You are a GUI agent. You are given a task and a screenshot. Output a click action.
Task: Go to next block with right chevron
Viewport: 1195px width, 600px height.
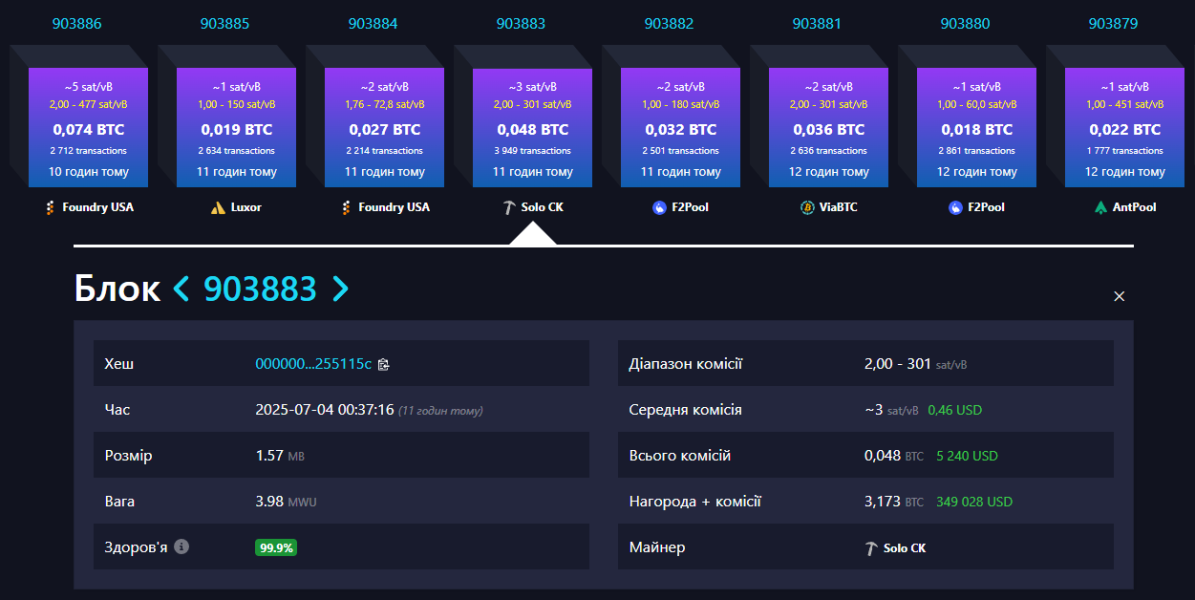[340, 289]
